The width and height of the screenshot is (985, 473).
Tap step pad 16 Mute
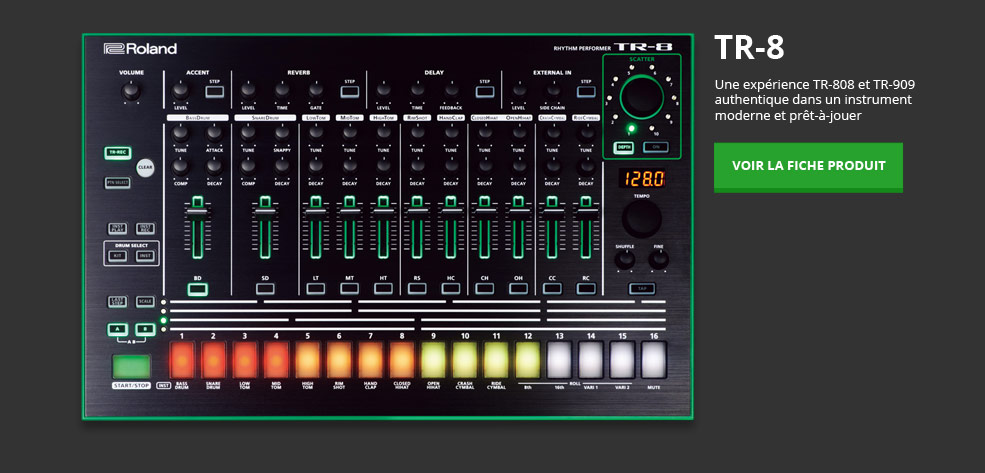[x=653, y=359]
